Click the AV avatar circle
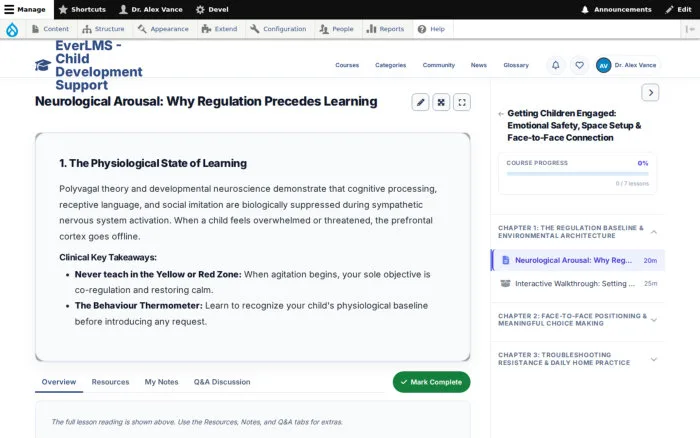The width and height of the screenshot is (700, 438). [604, 65]
